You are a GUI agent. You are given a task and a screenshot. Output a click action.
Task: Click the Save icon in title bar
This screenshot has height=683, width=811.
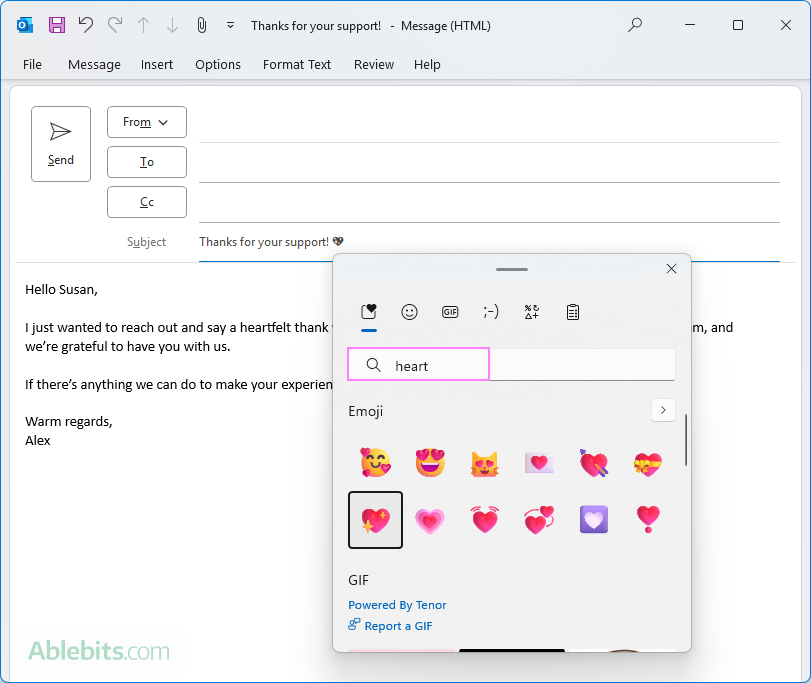(57, 25)
